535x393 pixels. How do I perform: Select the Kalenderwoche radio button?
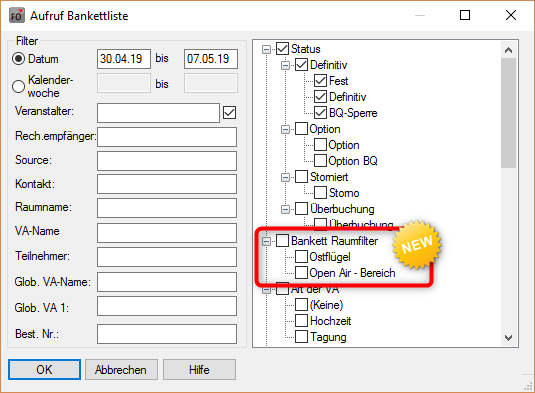(x=18, y=86)
